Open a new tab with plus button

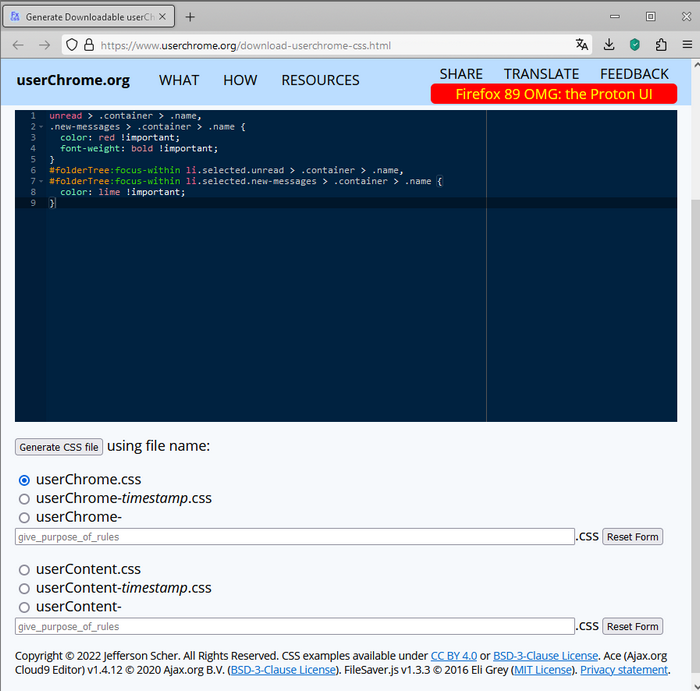click(190, 17)
